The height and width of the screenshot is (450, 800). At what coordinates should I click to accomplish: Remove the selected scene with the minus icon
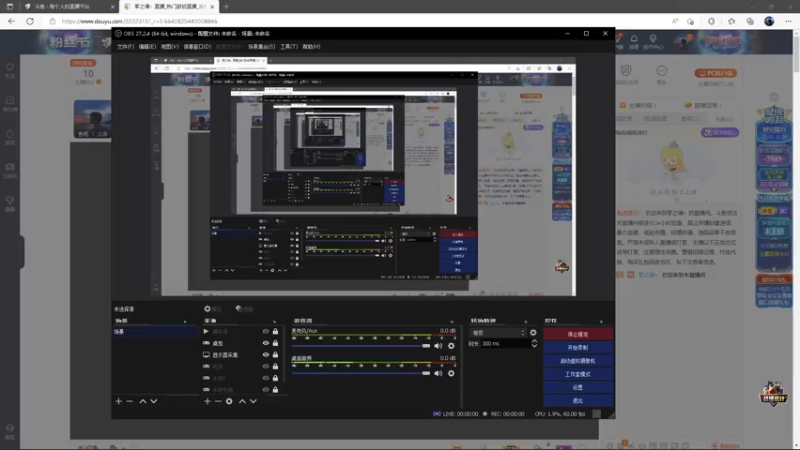[130, 402]
